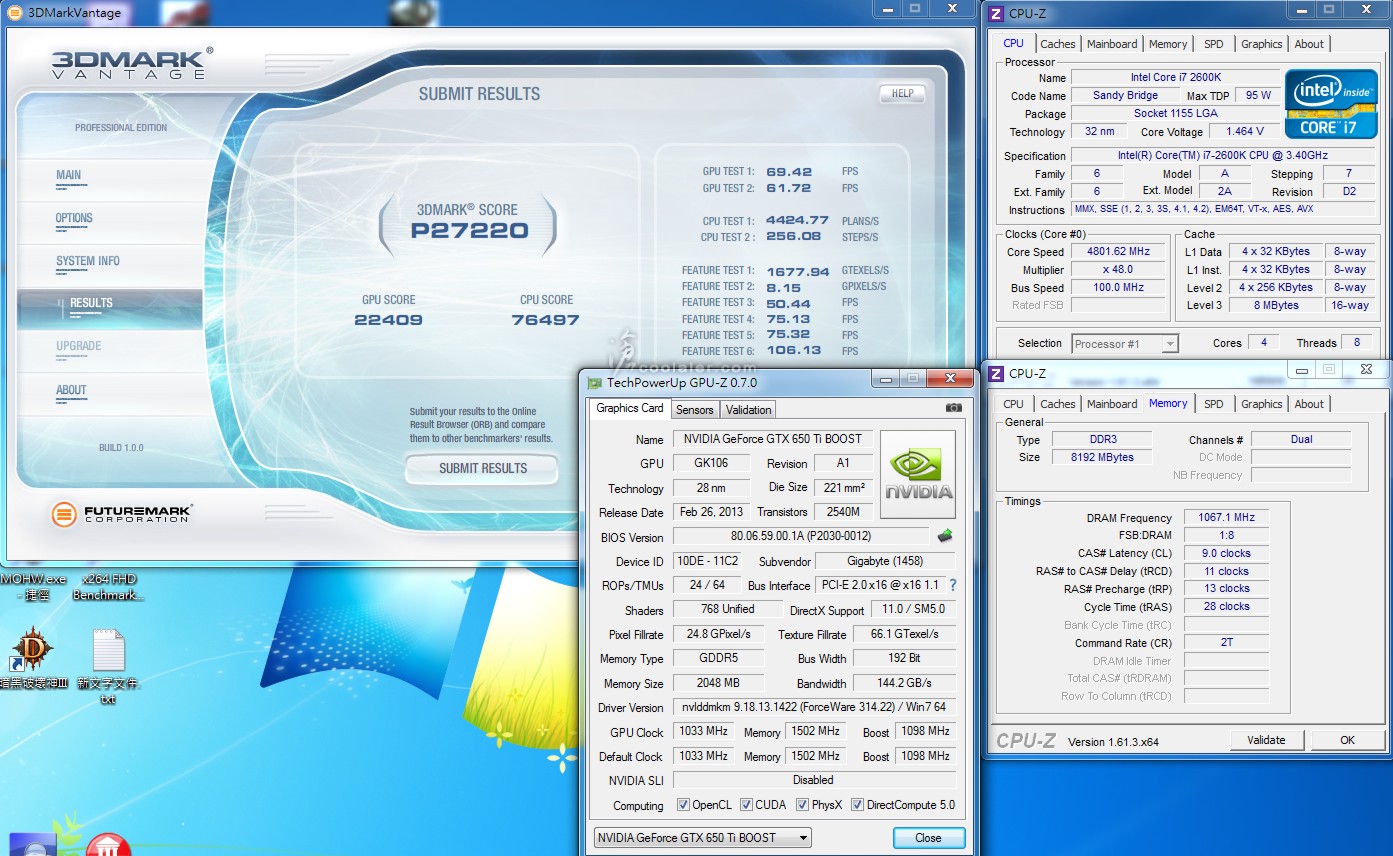
Task: Click the CPU name field Intel Core i7 2600K
Action: [1175, 77]
